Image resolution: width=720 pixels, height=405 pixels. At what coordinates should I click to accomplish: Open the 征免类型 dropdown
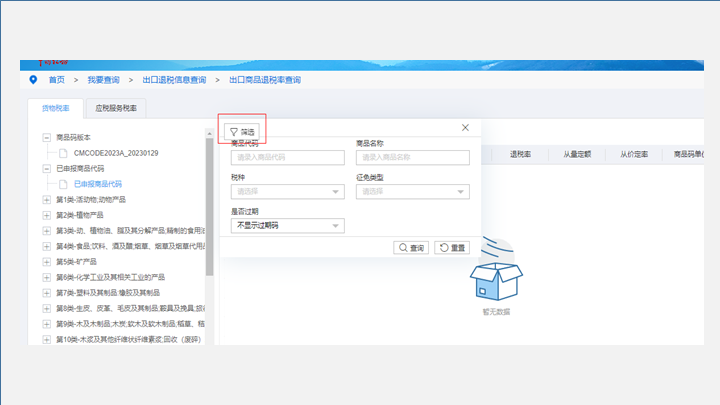412,191
